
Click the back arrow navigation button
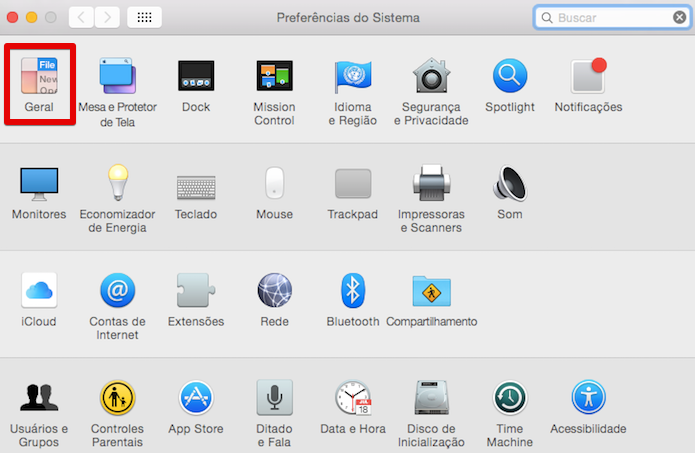coord(81,18)
